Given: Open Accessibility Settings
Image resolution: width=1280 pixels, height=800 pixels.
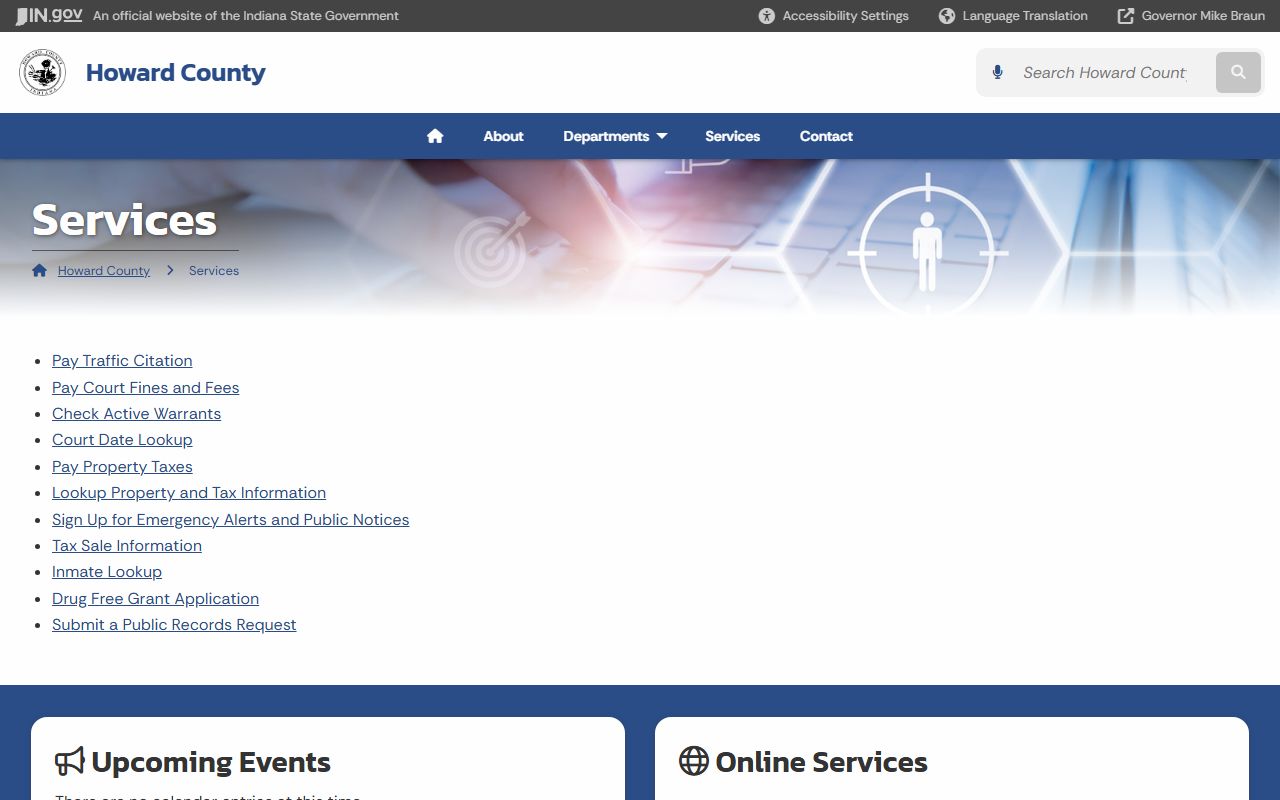Looking at the screenshot, I should 834,16.
